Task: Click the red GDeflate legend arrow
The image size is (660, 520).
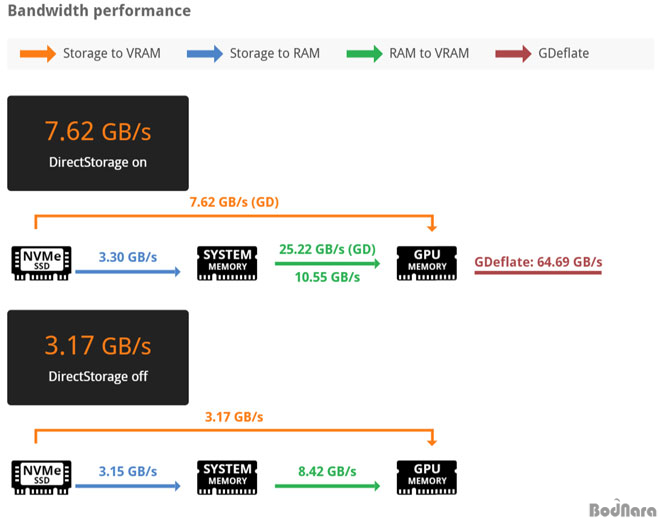Action: click(513, 53)
